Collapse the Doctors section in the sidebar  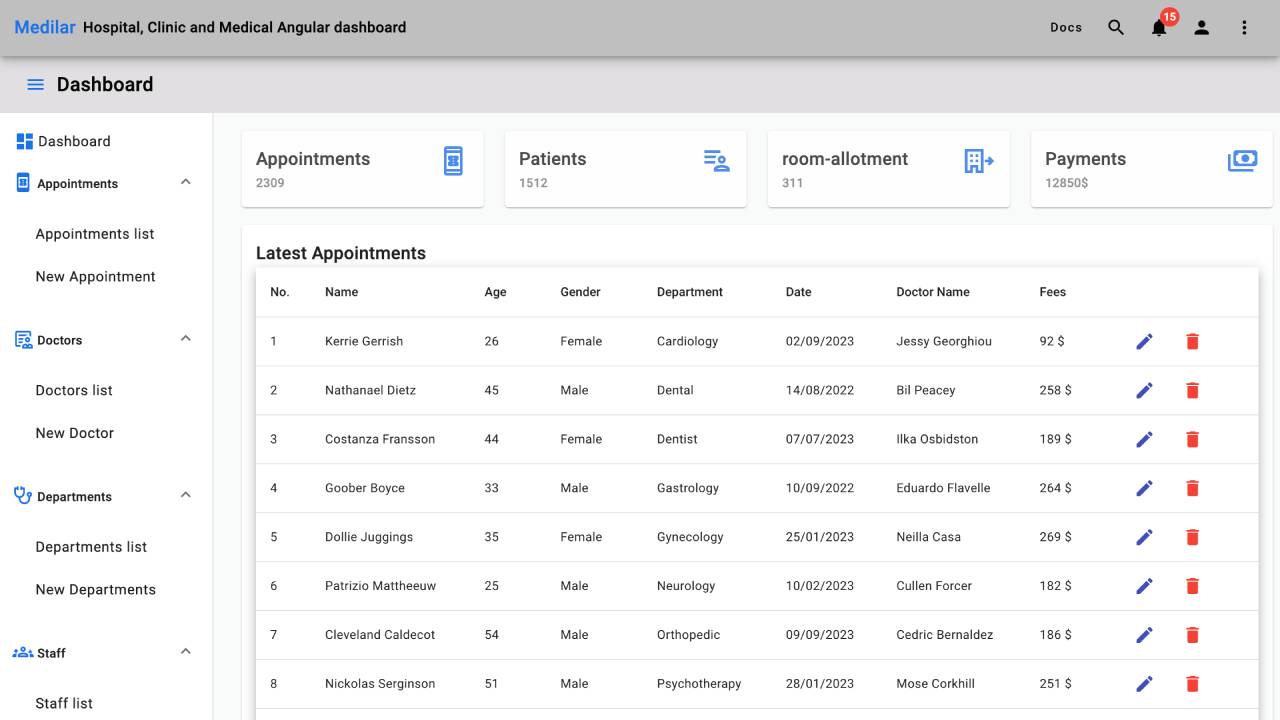pos(185,338)
